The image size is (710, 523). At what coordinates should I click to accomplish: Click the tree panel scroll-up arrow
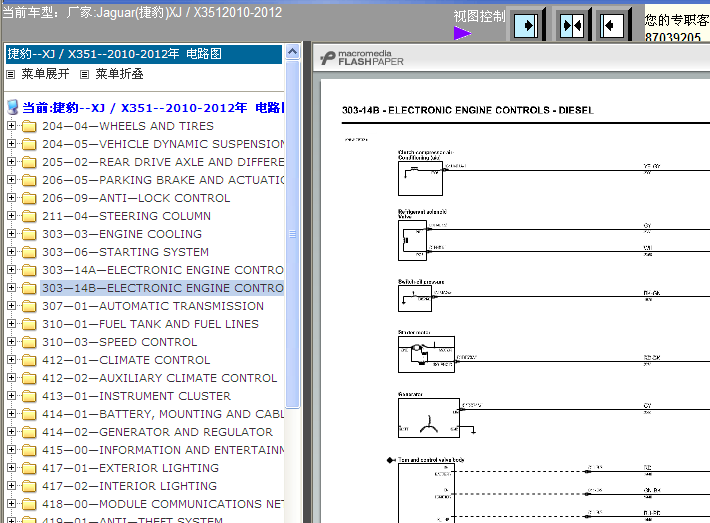pyautogui.click(x=293, y=52)
